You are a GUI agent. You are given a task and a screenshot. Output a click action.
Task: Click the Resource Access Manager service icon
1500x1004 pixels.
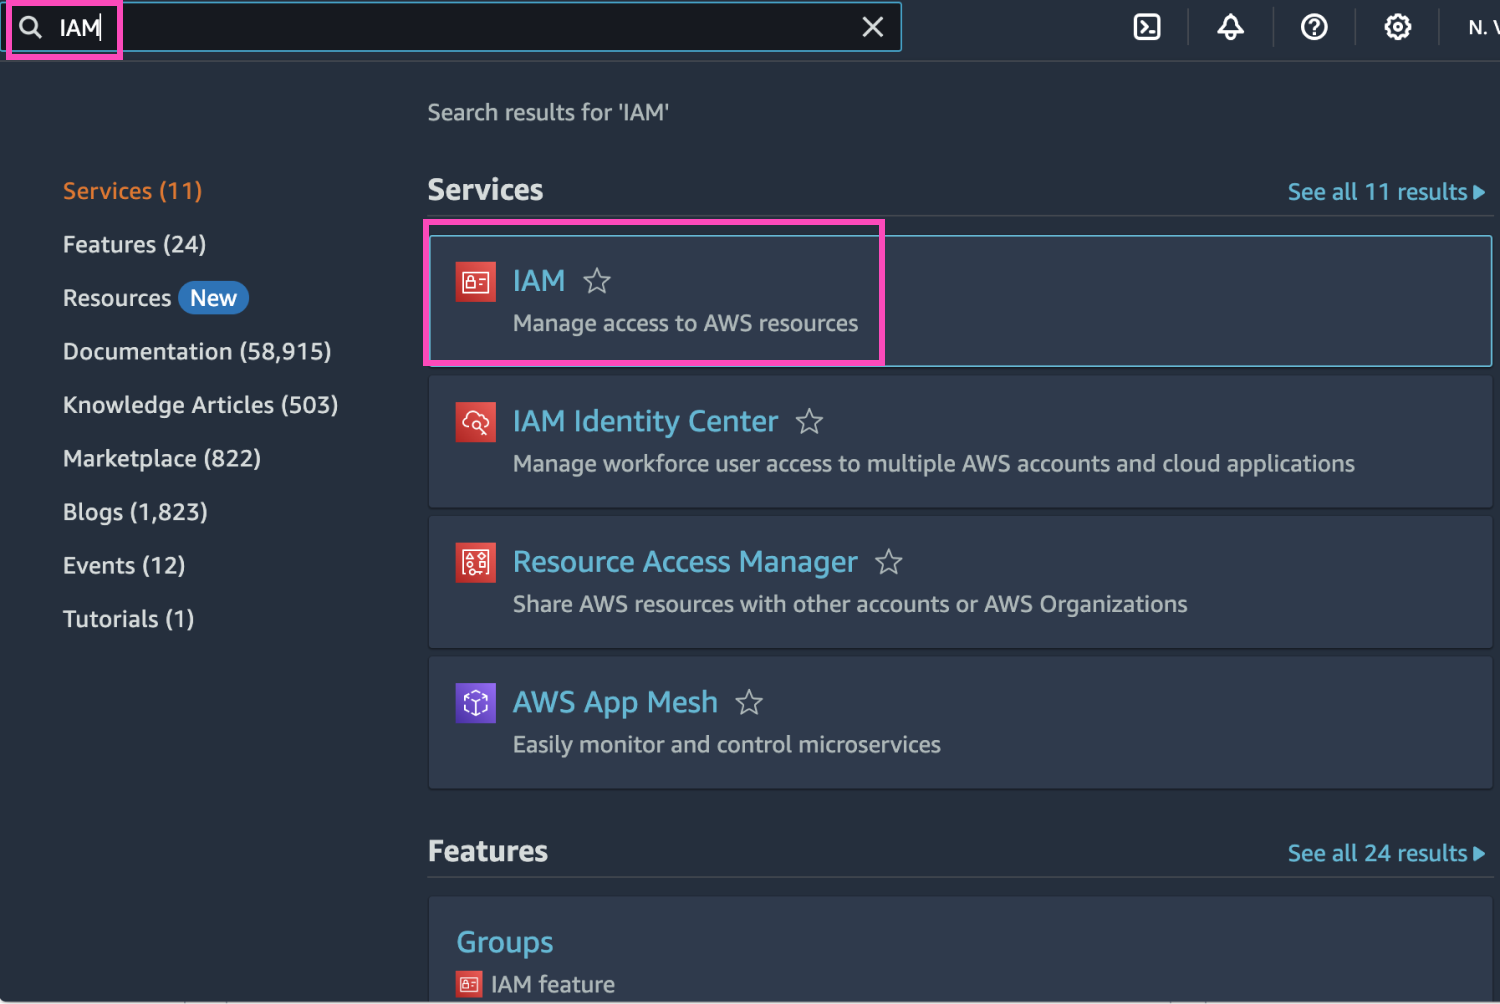476,562
